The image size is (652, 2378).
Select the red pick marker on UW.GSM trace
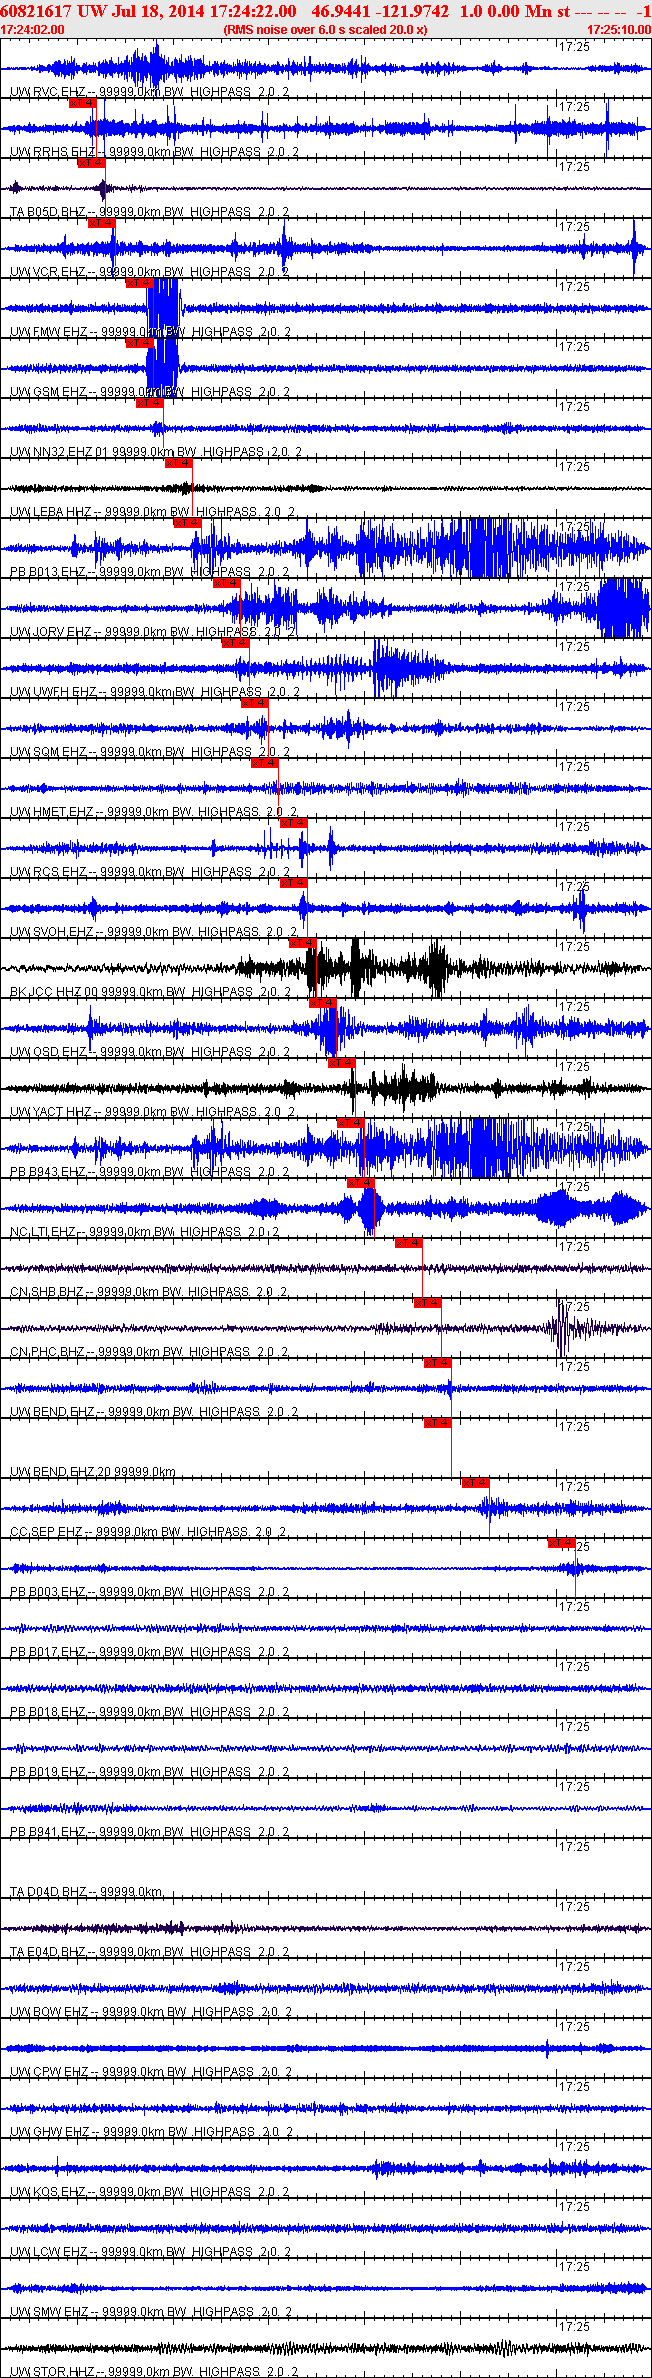click(x=139, y=342)
